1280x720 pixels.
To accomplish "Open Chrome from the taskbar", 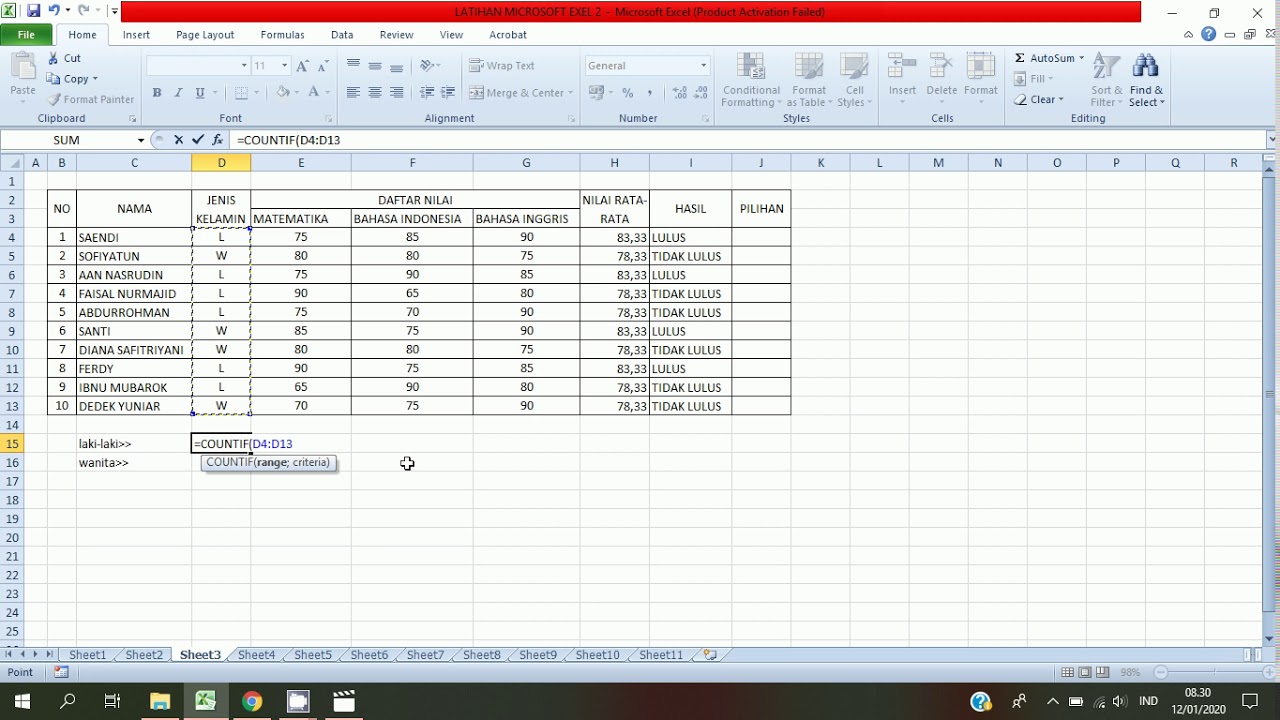I will click(x=252, y=701).
